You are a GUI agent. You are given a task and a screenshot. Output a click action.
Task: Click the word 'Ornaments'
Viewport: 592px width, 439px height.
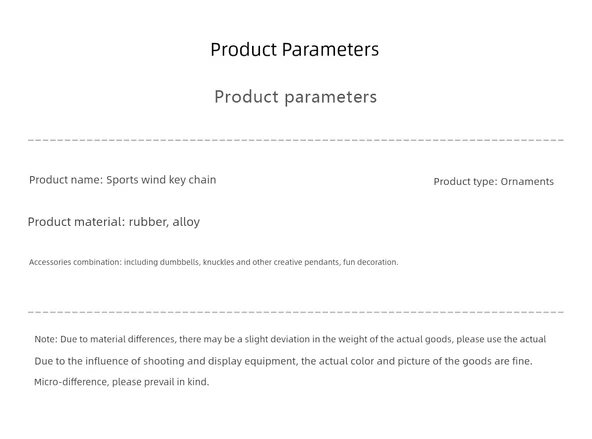(527, 182)
